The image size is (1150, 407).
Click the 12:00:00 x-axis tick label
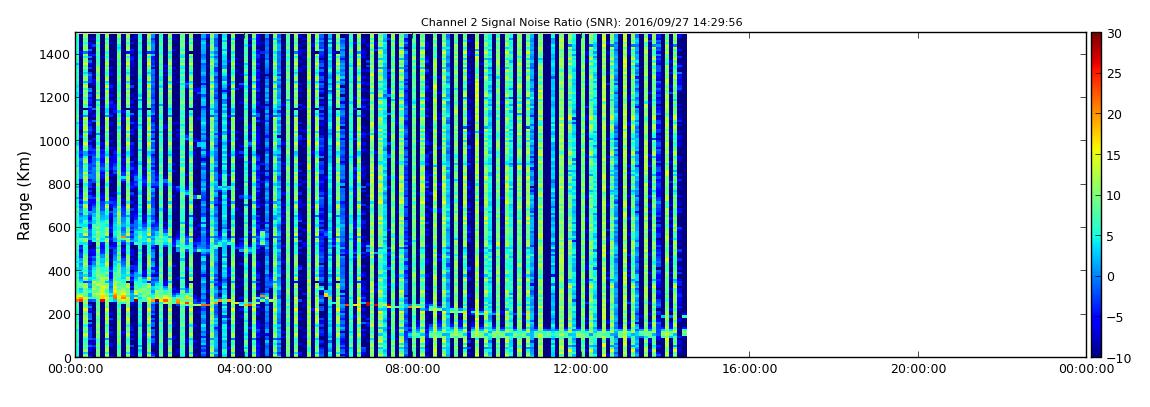point(583,370)
